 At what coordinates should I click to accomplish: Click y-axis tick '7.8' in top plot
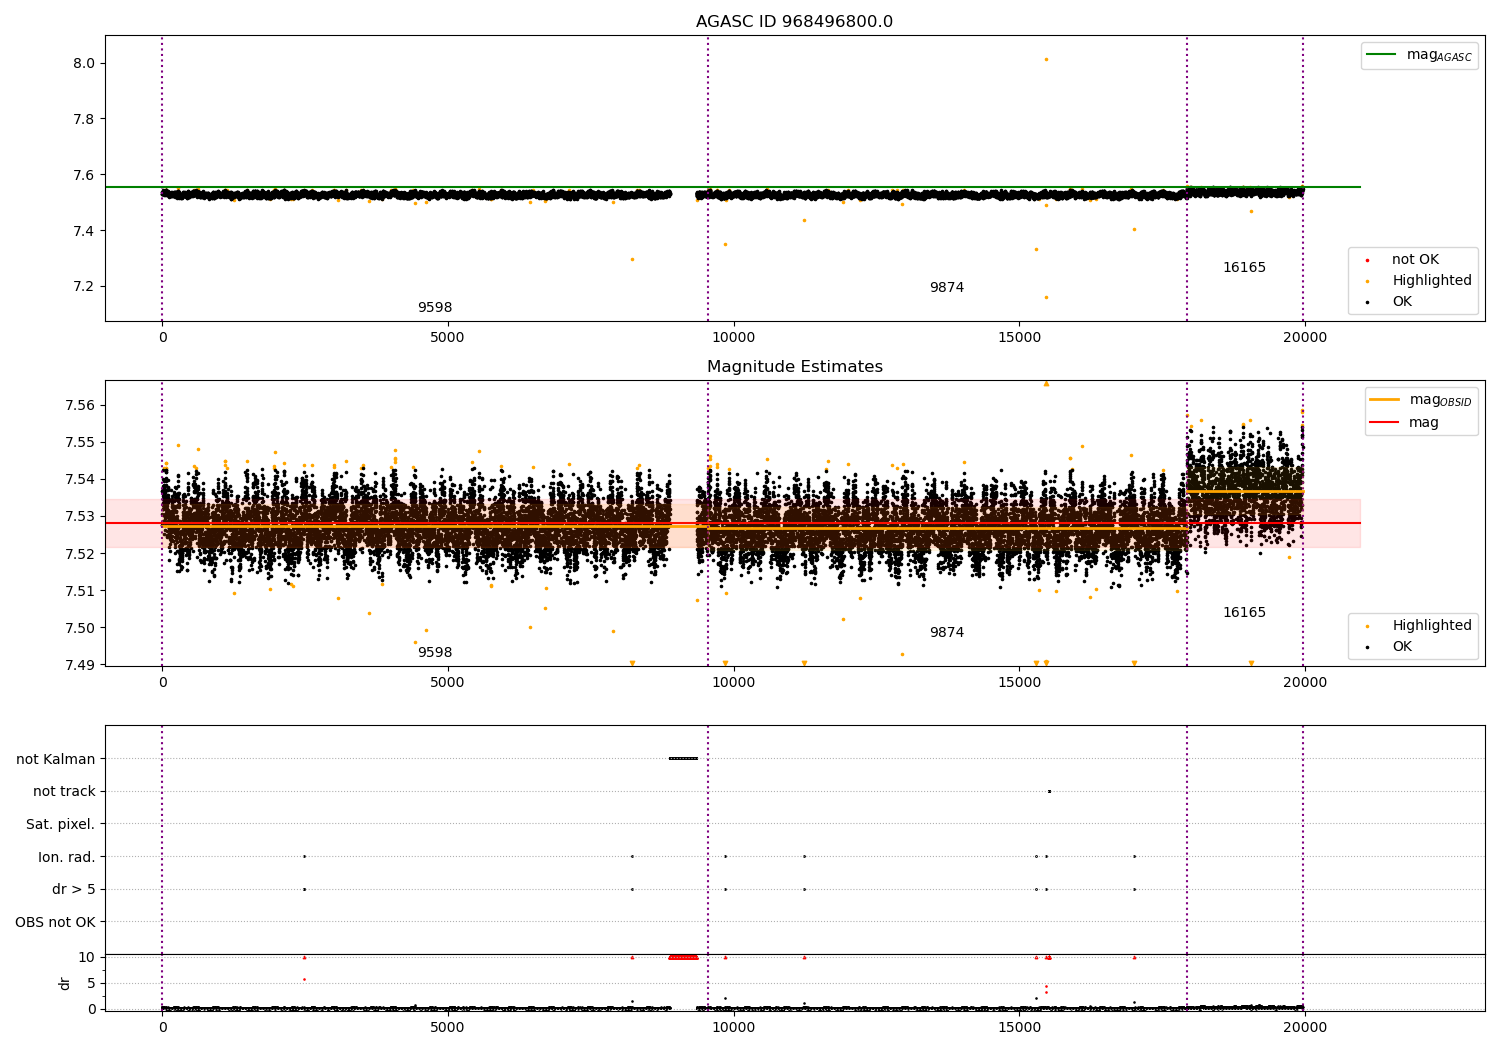tap(83, 120)
